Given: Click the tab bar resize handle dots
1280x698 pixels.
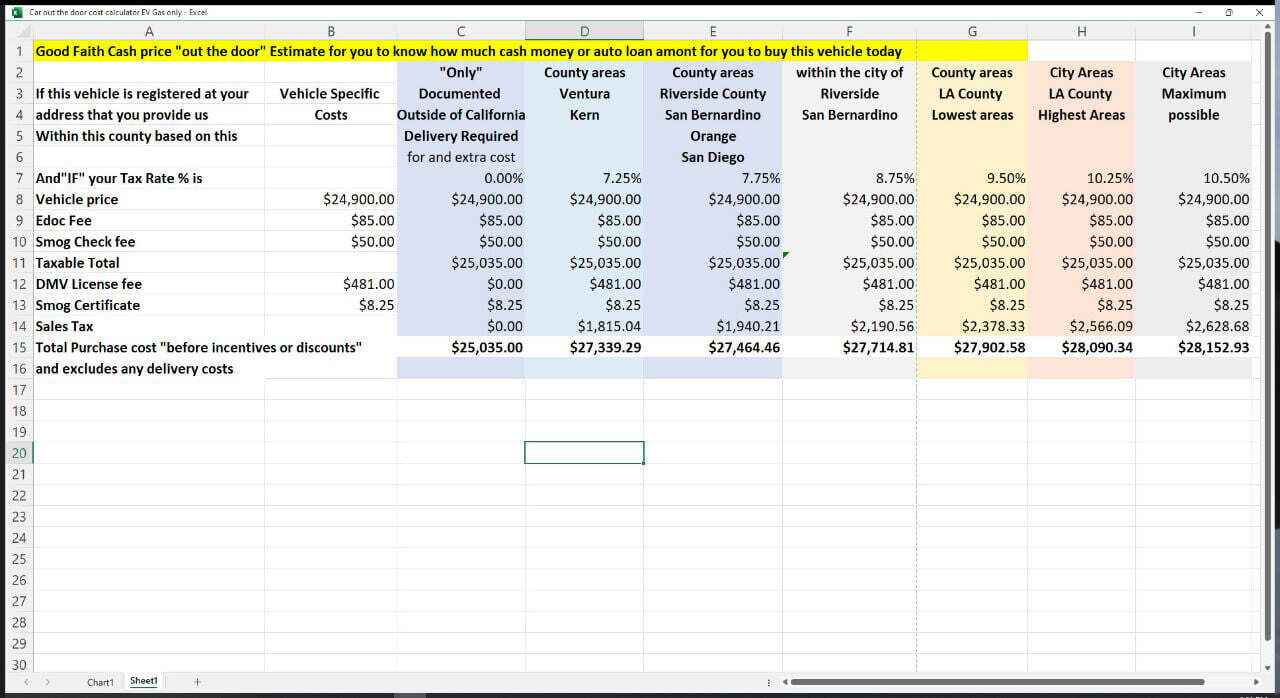Looking at the screenshot, I should 768,682.
